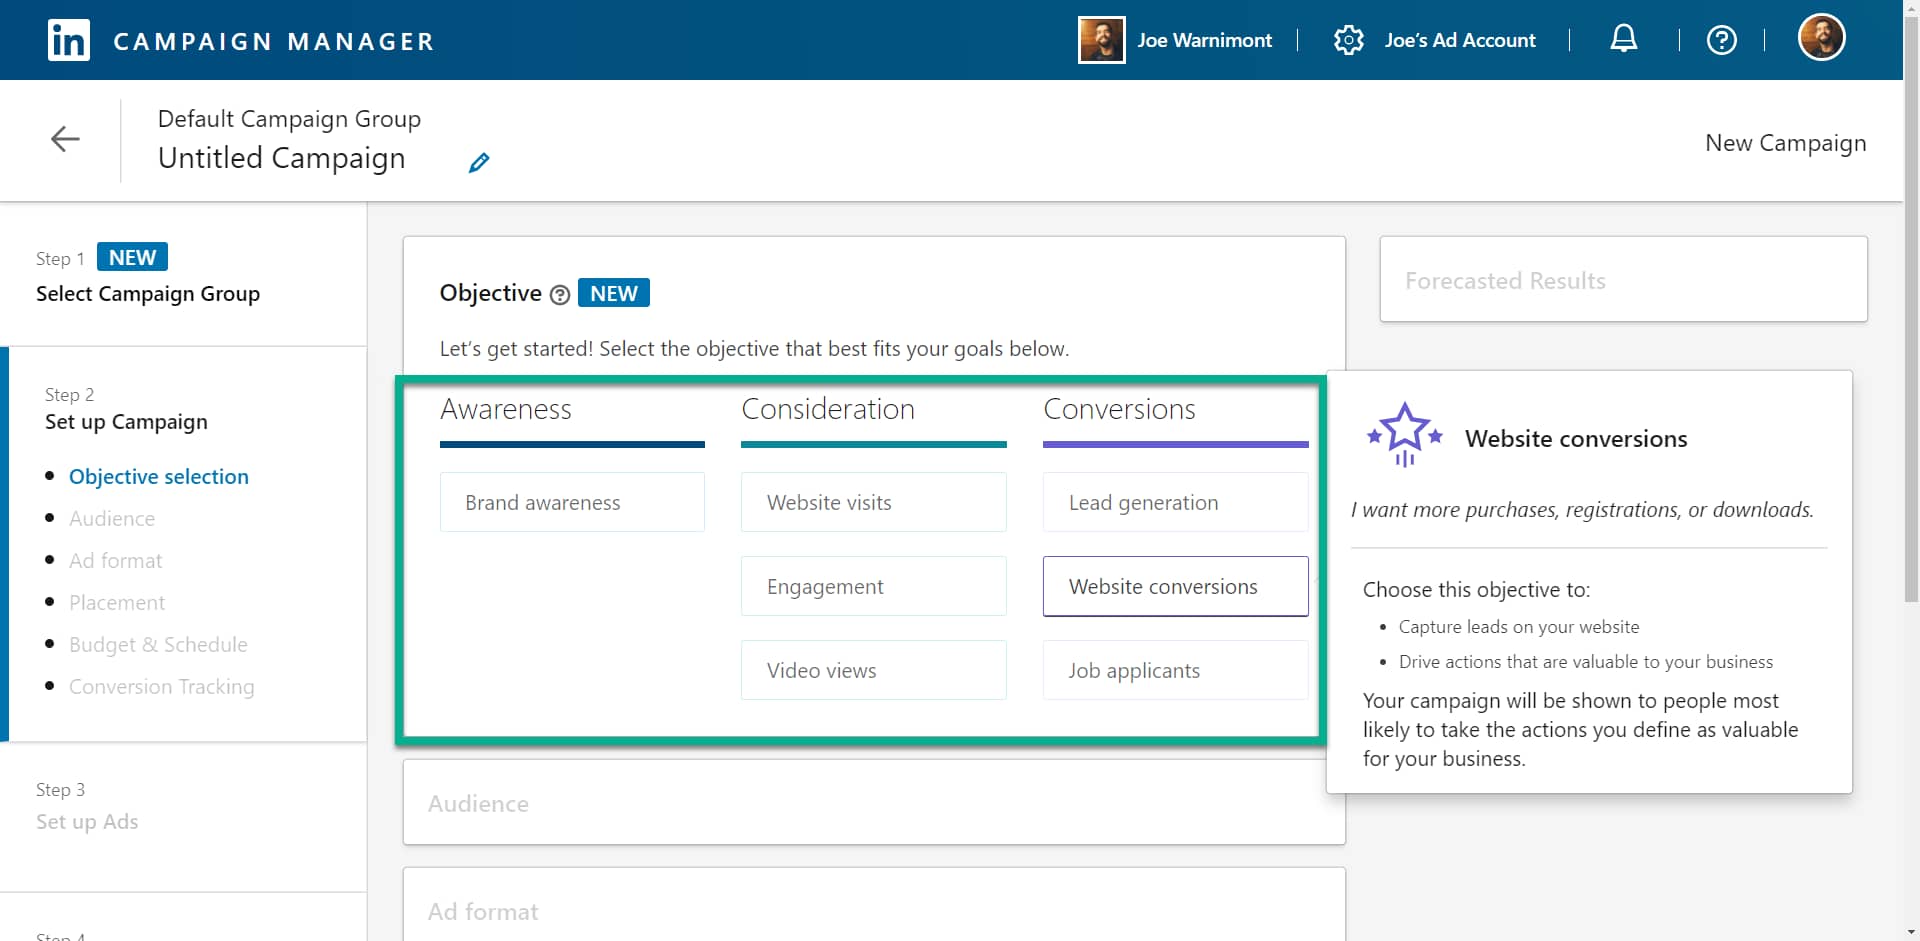
Task: Go to Objective selection step
Action: pyautogui.click(x=159, y=477)
